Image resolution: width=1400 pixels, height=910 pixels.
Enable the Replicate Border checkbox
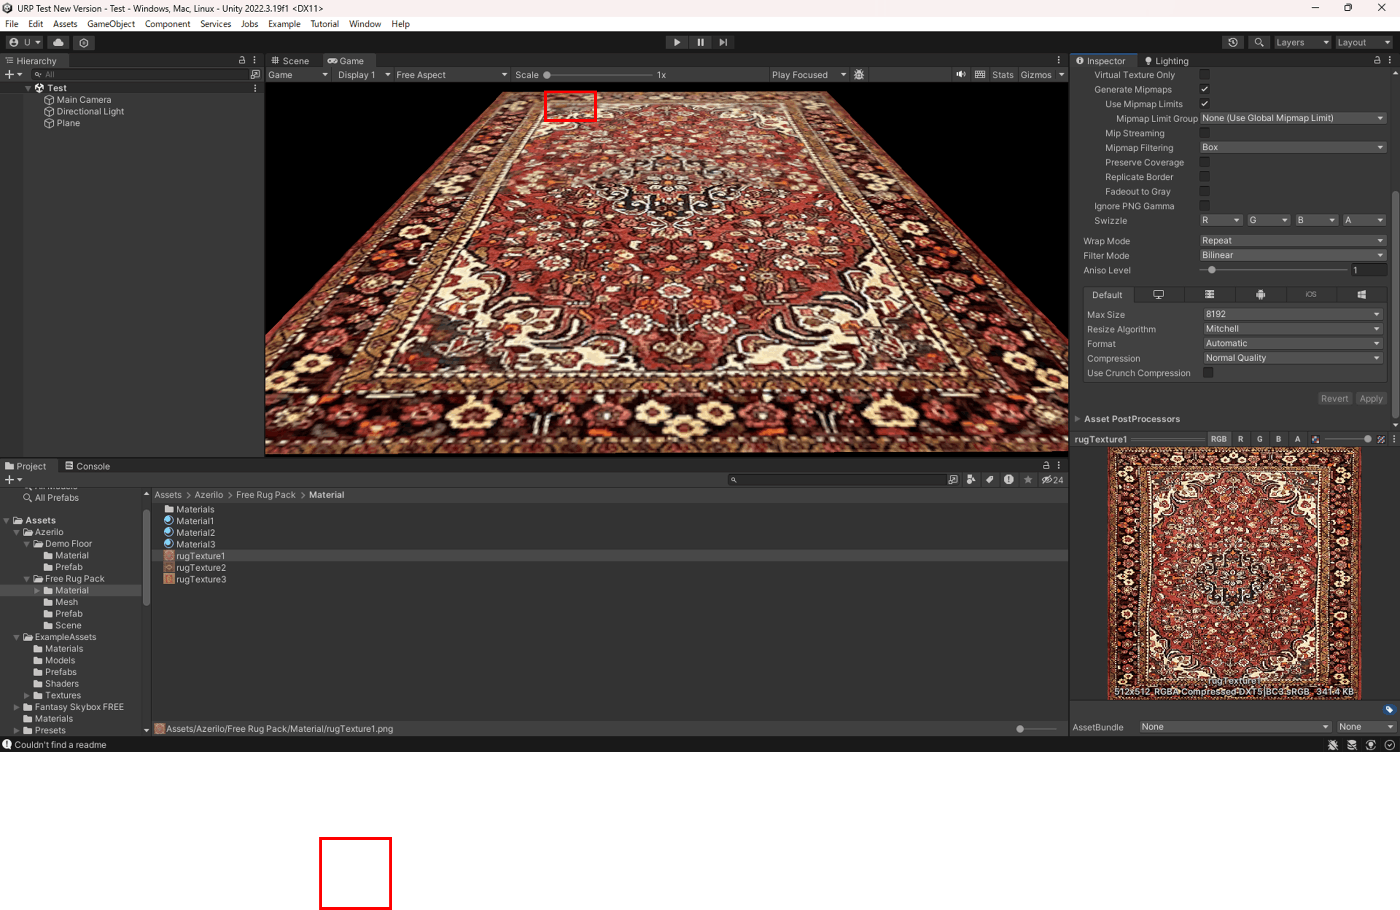tap(1205, 177)
